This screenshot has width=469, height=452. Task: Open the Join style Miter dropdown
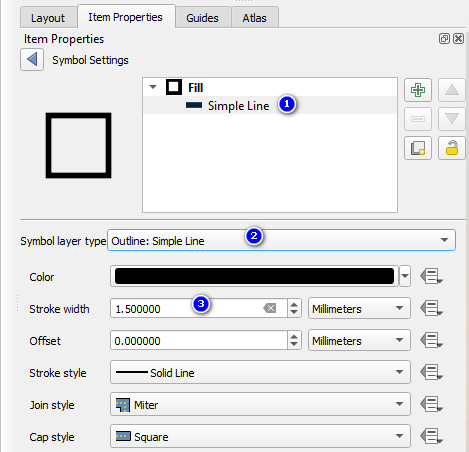pos(260,404)
